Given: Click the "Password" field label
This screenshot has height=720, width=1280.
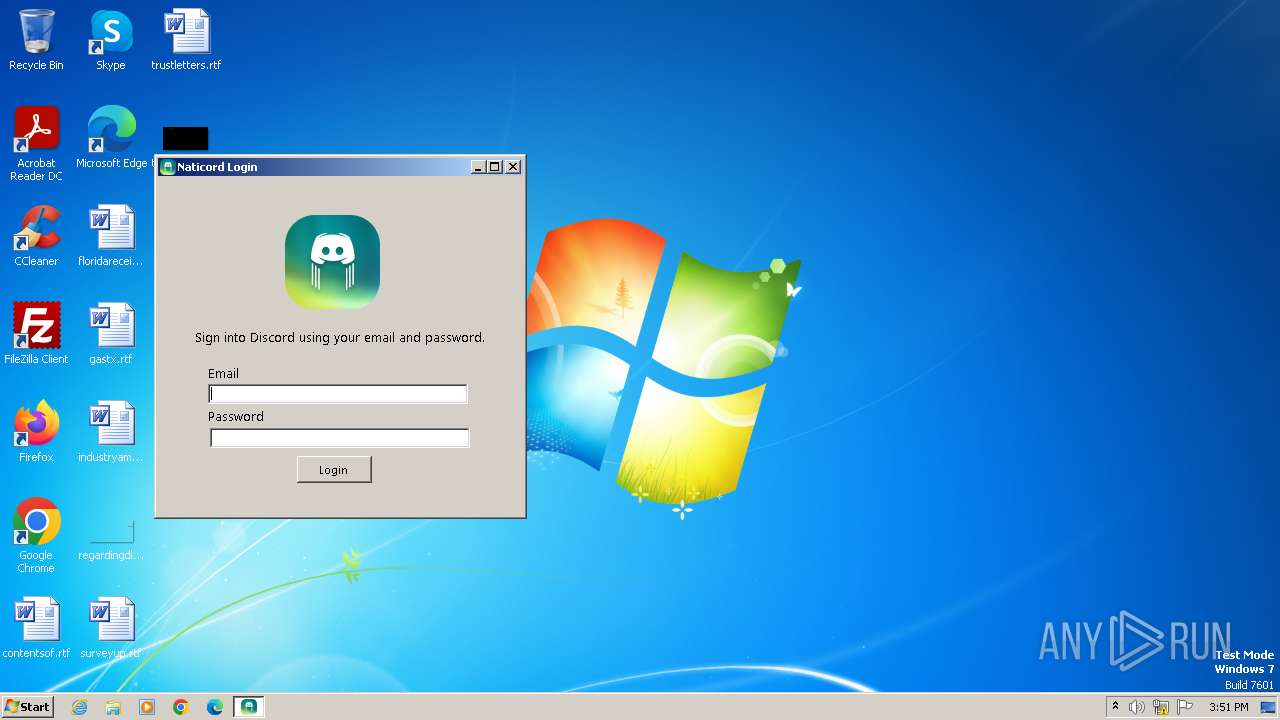Looking at the screenshot, I should (x=236, y=417).
